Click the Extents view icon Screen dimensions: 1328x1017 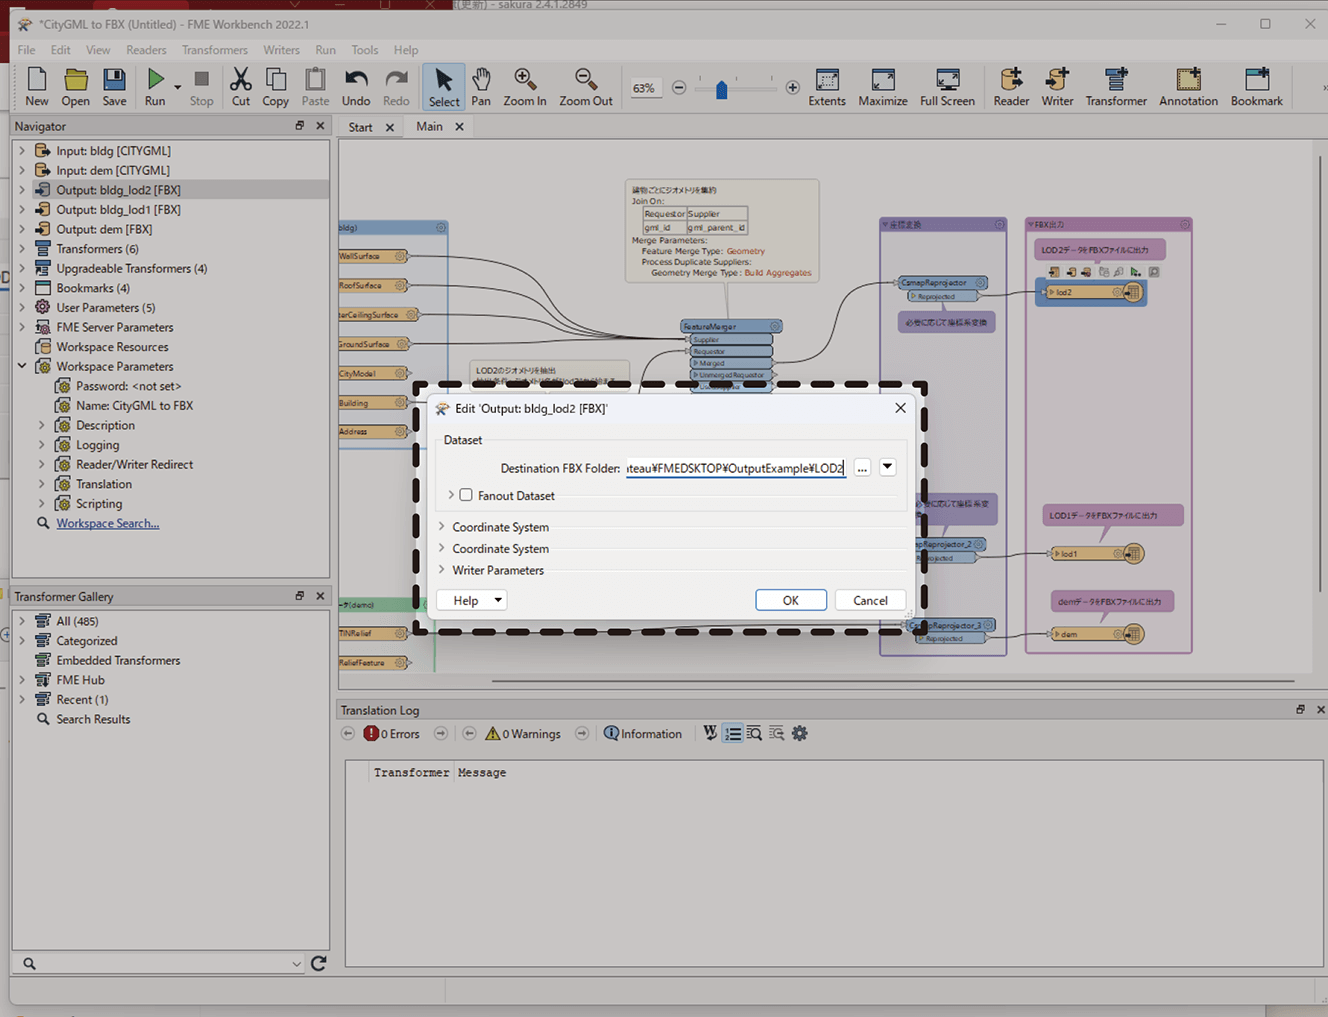(827, 86)
